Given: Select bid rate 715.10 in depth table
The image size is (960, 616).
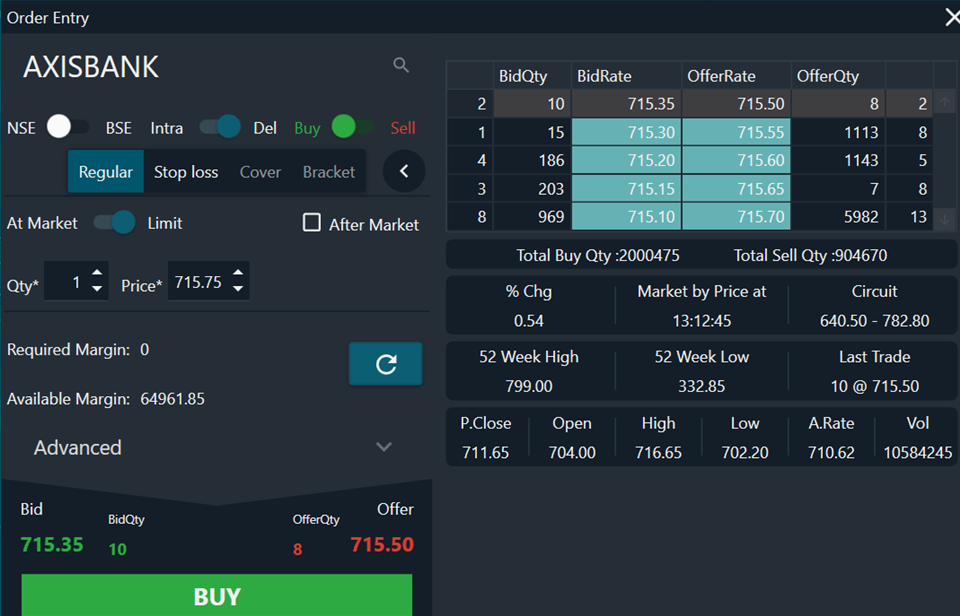Looking at the screenshot, I should [626, 217].
